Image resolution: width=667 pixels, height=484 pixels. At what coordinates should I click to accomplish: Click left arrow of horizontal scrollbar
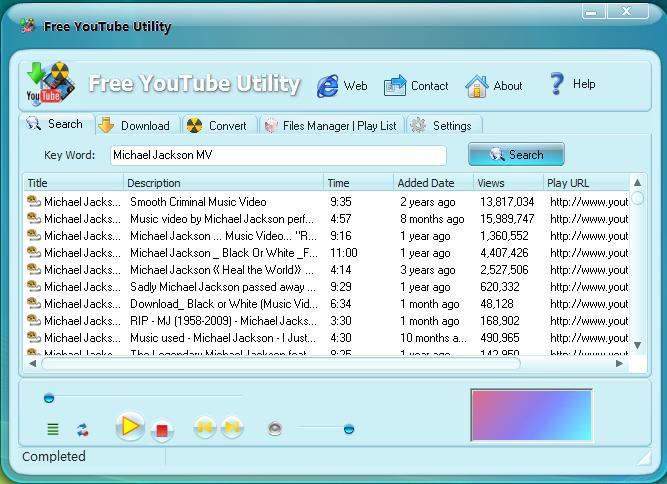click(x=33, y=364)
